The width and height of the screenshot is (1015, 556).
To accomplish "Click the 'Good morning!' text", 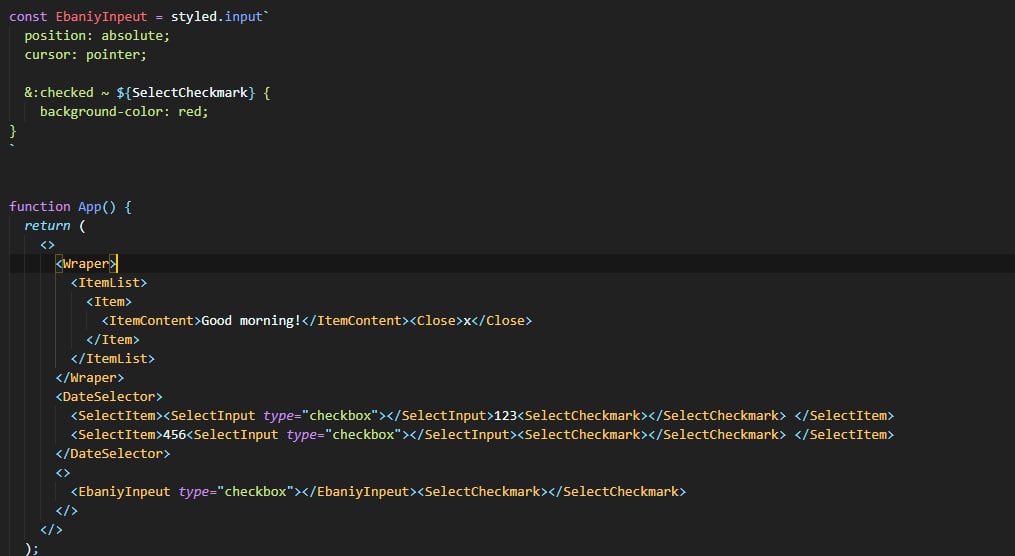I will click(251, 320).
